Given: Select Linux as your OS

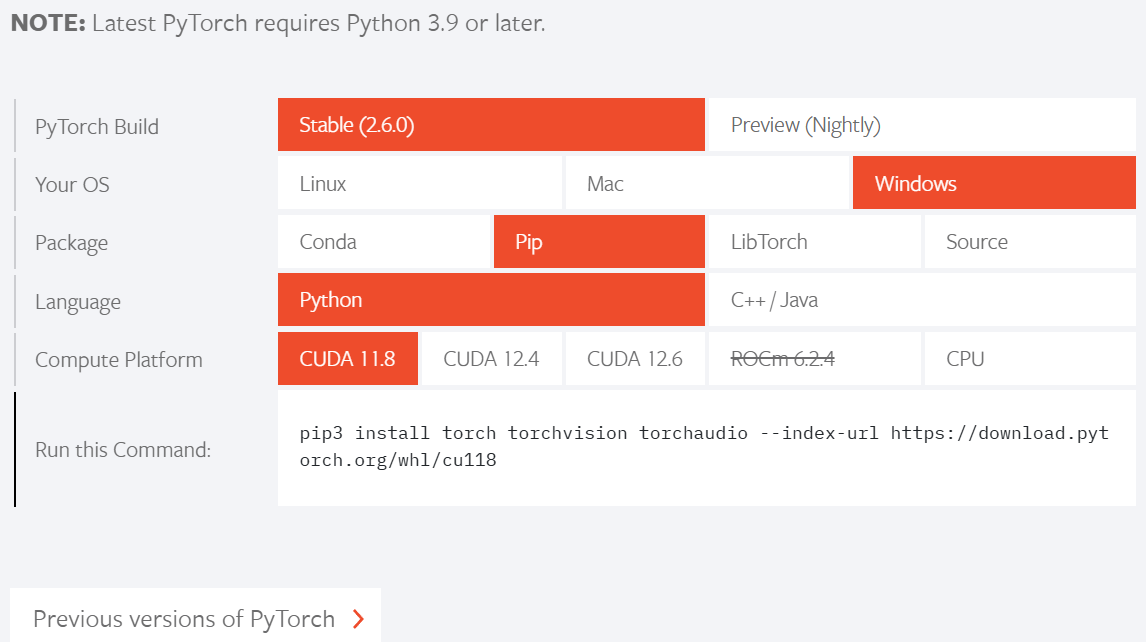Looking at the screenshot, I should (420, 184).
